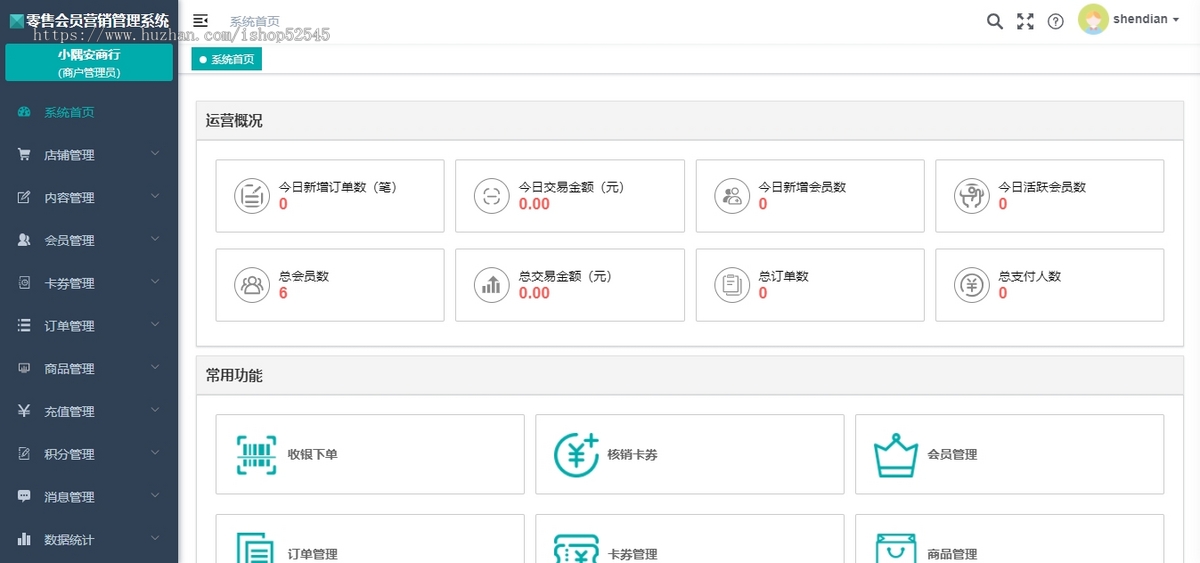Image resolution: width=1200 pixels, height=563 pixels.
Task: Open help question mark icon
Action: pyautogui.click(x=1055, y=21)
